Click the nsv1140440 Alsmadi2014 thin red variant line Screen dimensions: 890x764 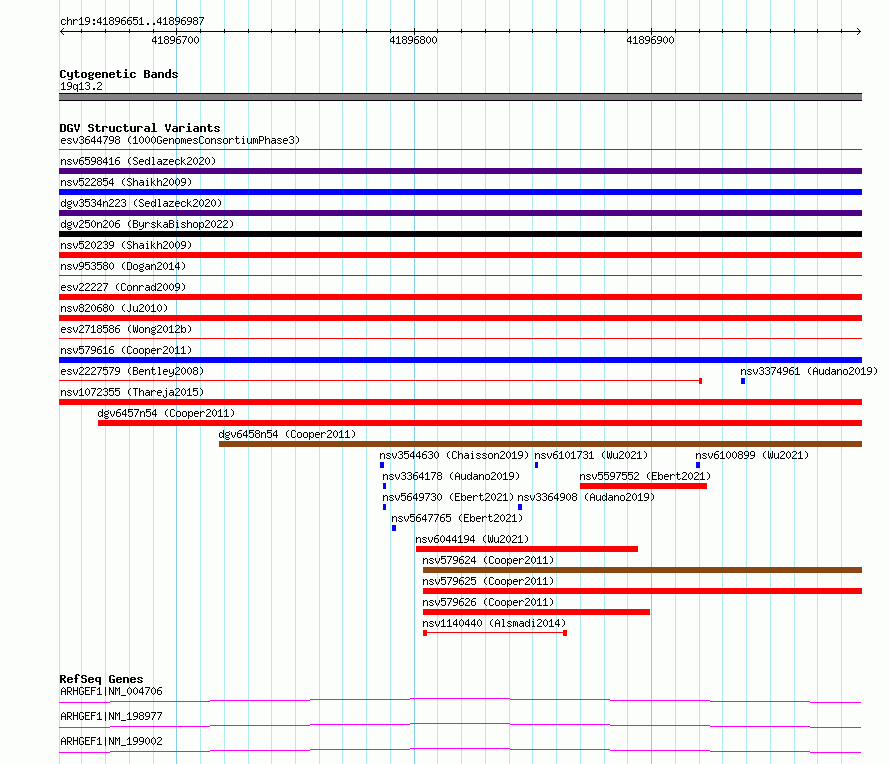tap(495, 633)
